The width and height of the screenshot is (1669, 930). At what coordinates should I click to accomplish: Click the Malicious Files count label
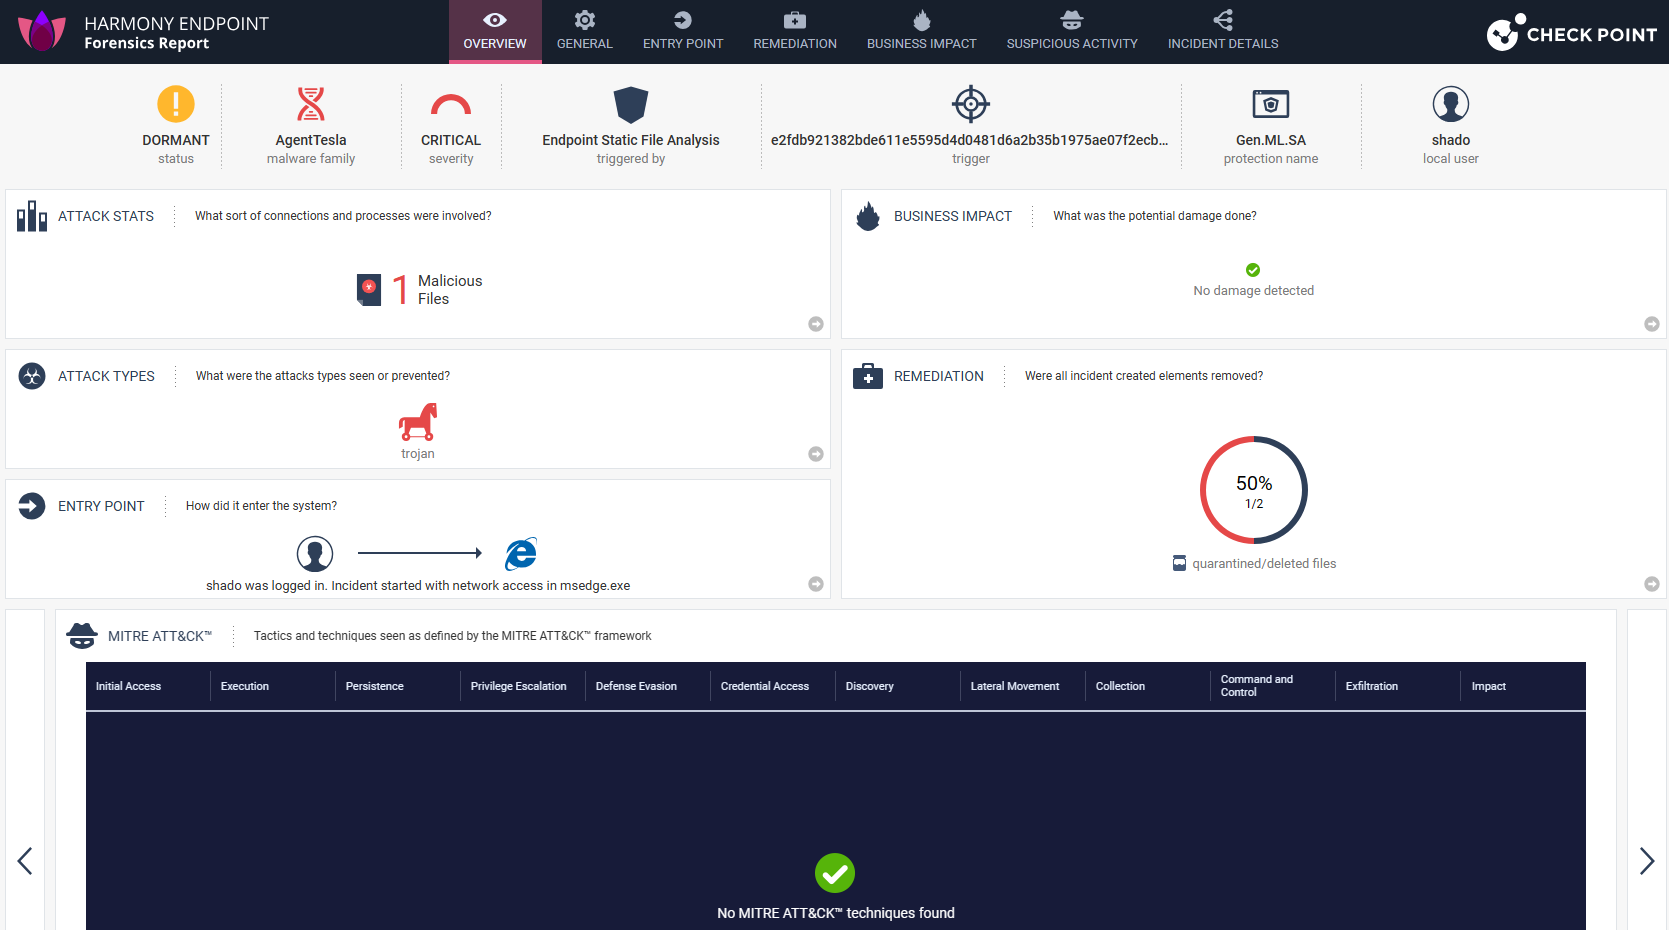coord(450,290)
